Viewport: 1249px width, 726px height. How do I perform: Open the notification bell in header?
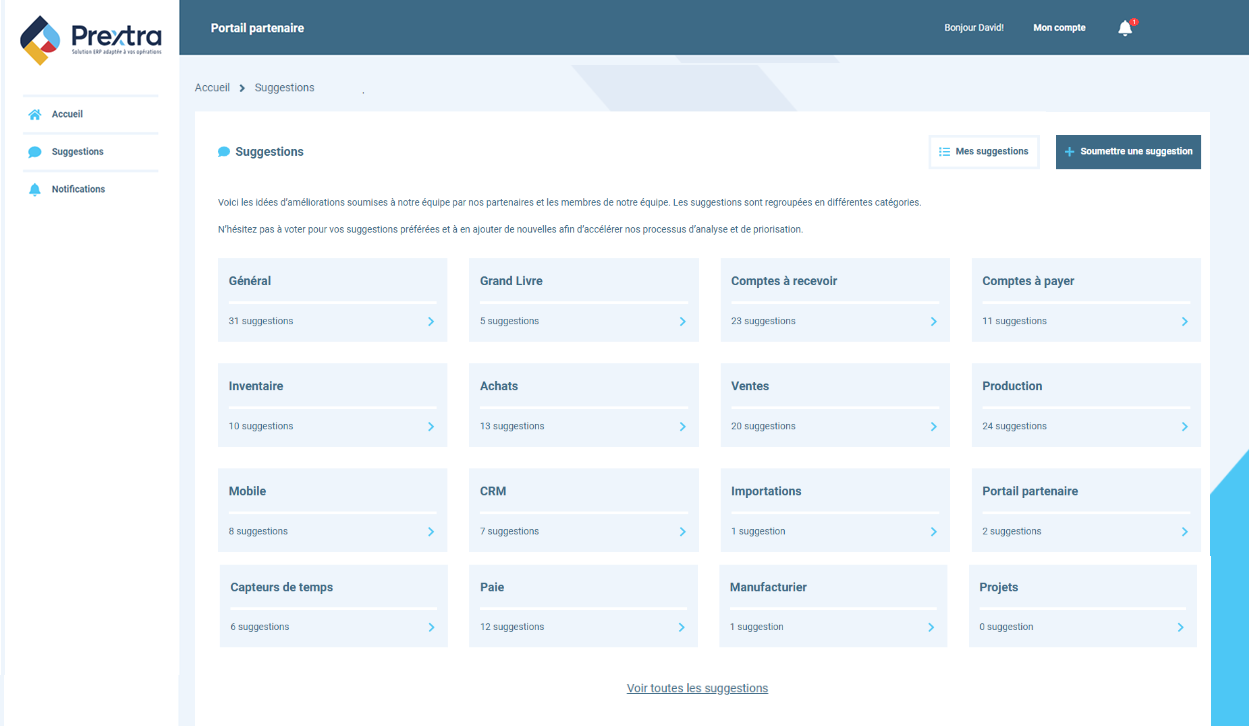click(1125, 28)
